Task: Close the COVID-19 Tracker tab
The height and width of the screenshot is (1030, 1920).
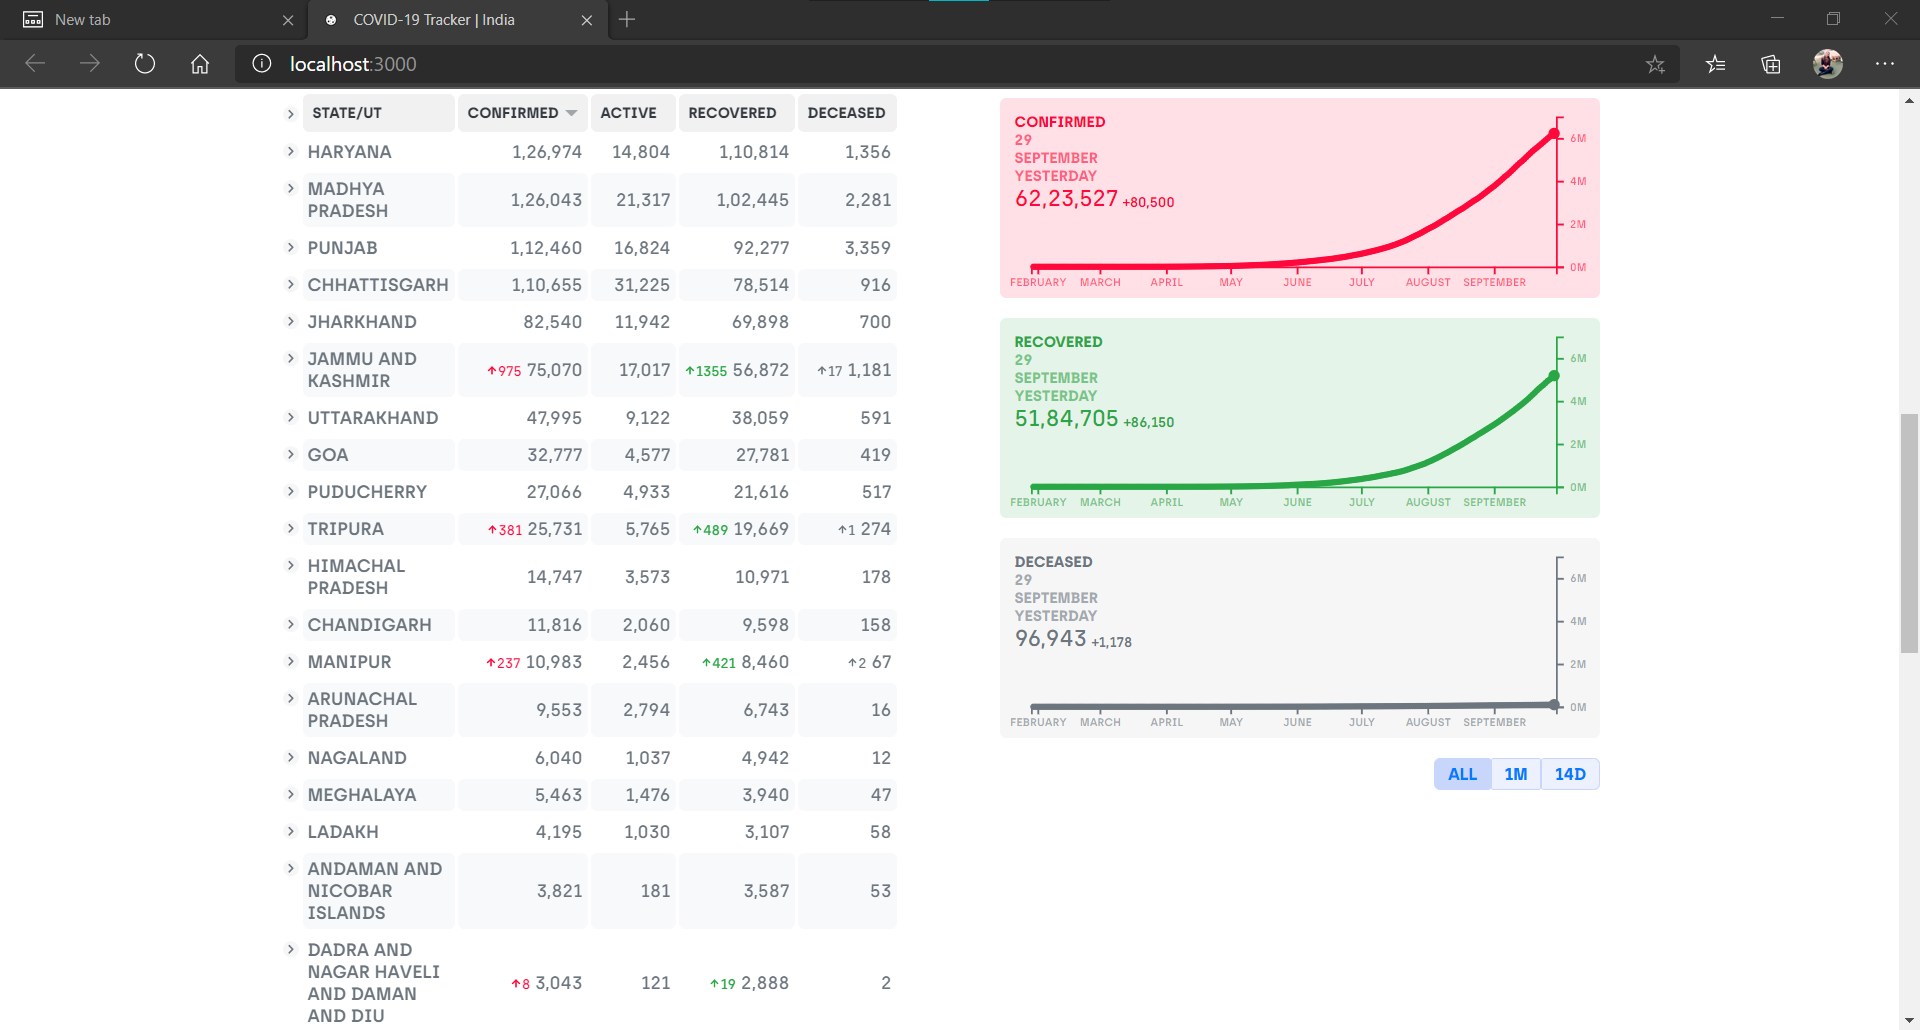Action: click(587, 20)
